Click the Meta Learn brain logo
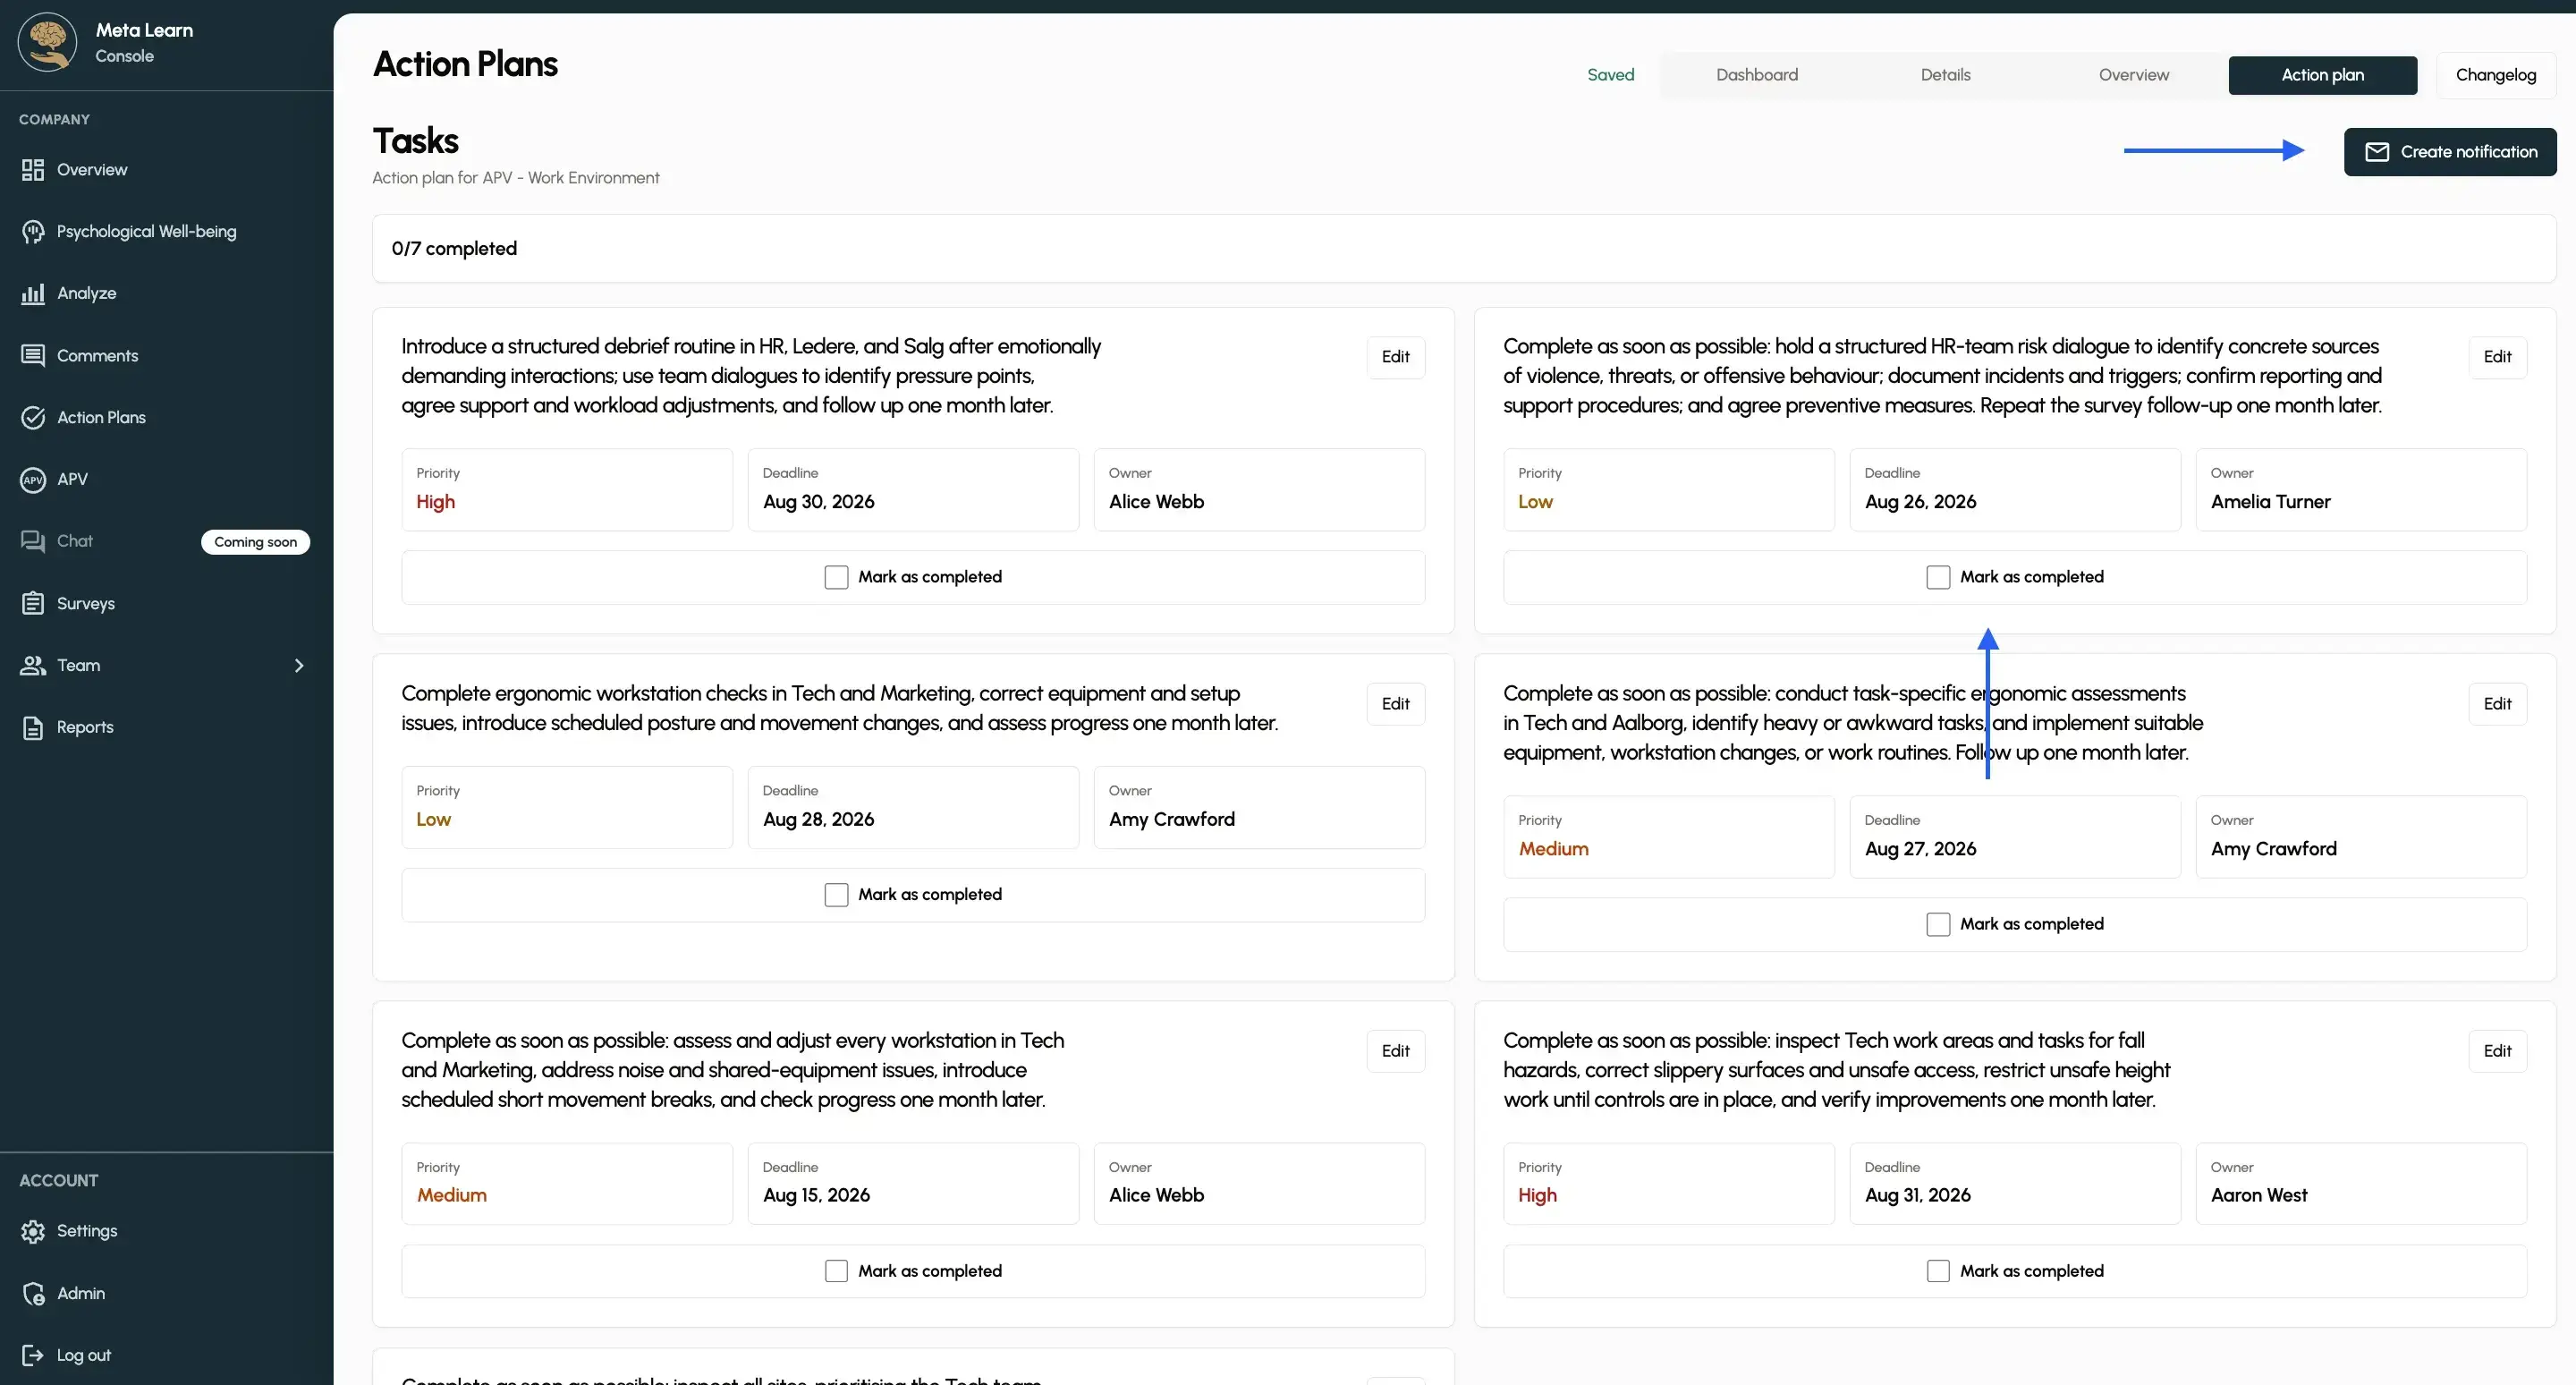Screen dimensions: 2576x1385 point(47,42)
